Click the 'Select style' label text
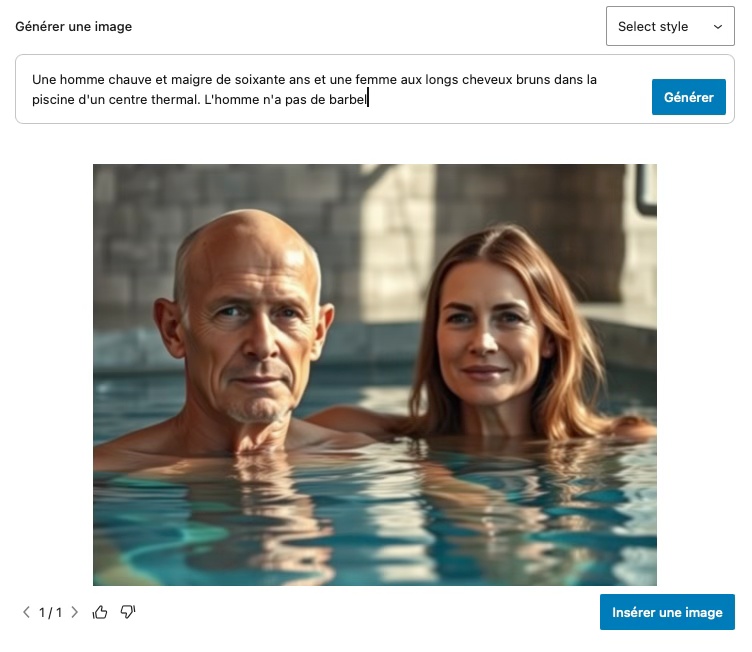The width and height of the screenshot is (752, 652). click(653, 27)
